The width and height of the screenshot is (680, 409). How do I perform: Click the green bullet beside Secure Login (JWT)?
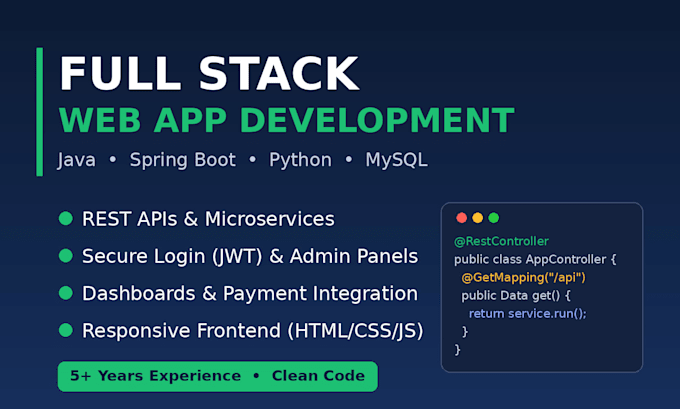(65, 255)
